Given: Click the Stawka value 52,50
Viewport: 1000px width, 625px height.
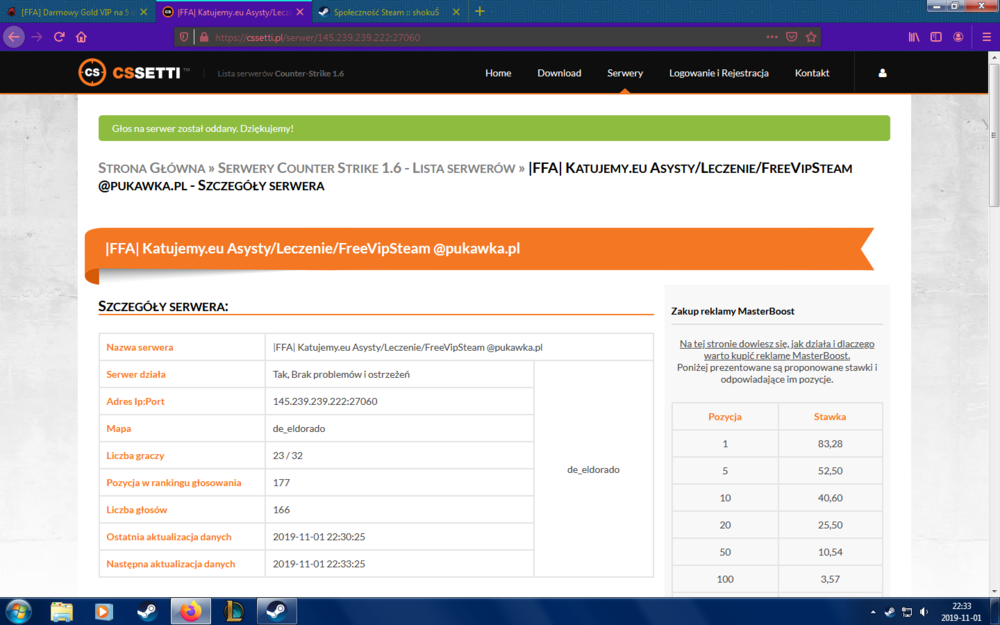Looking at the screenshot, I should [x=830, y=471].
